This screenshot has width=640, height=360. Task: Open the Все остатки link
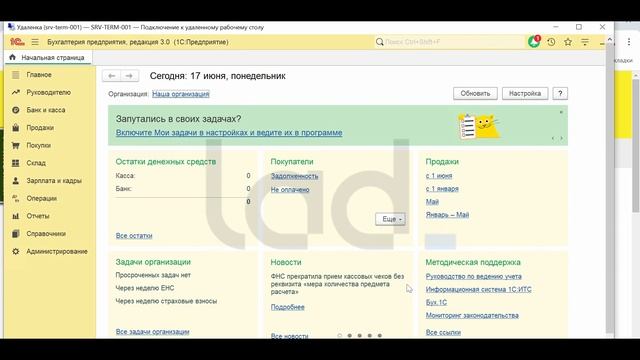coord(134,236)
